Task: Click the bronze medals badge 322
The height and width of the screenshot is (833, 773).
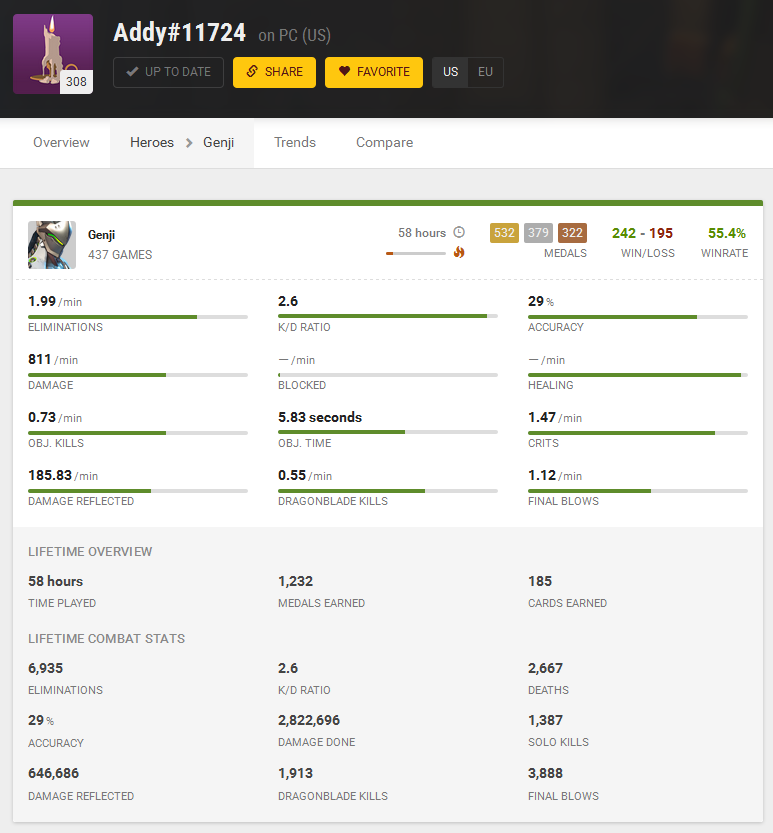Action: (572, 233)
